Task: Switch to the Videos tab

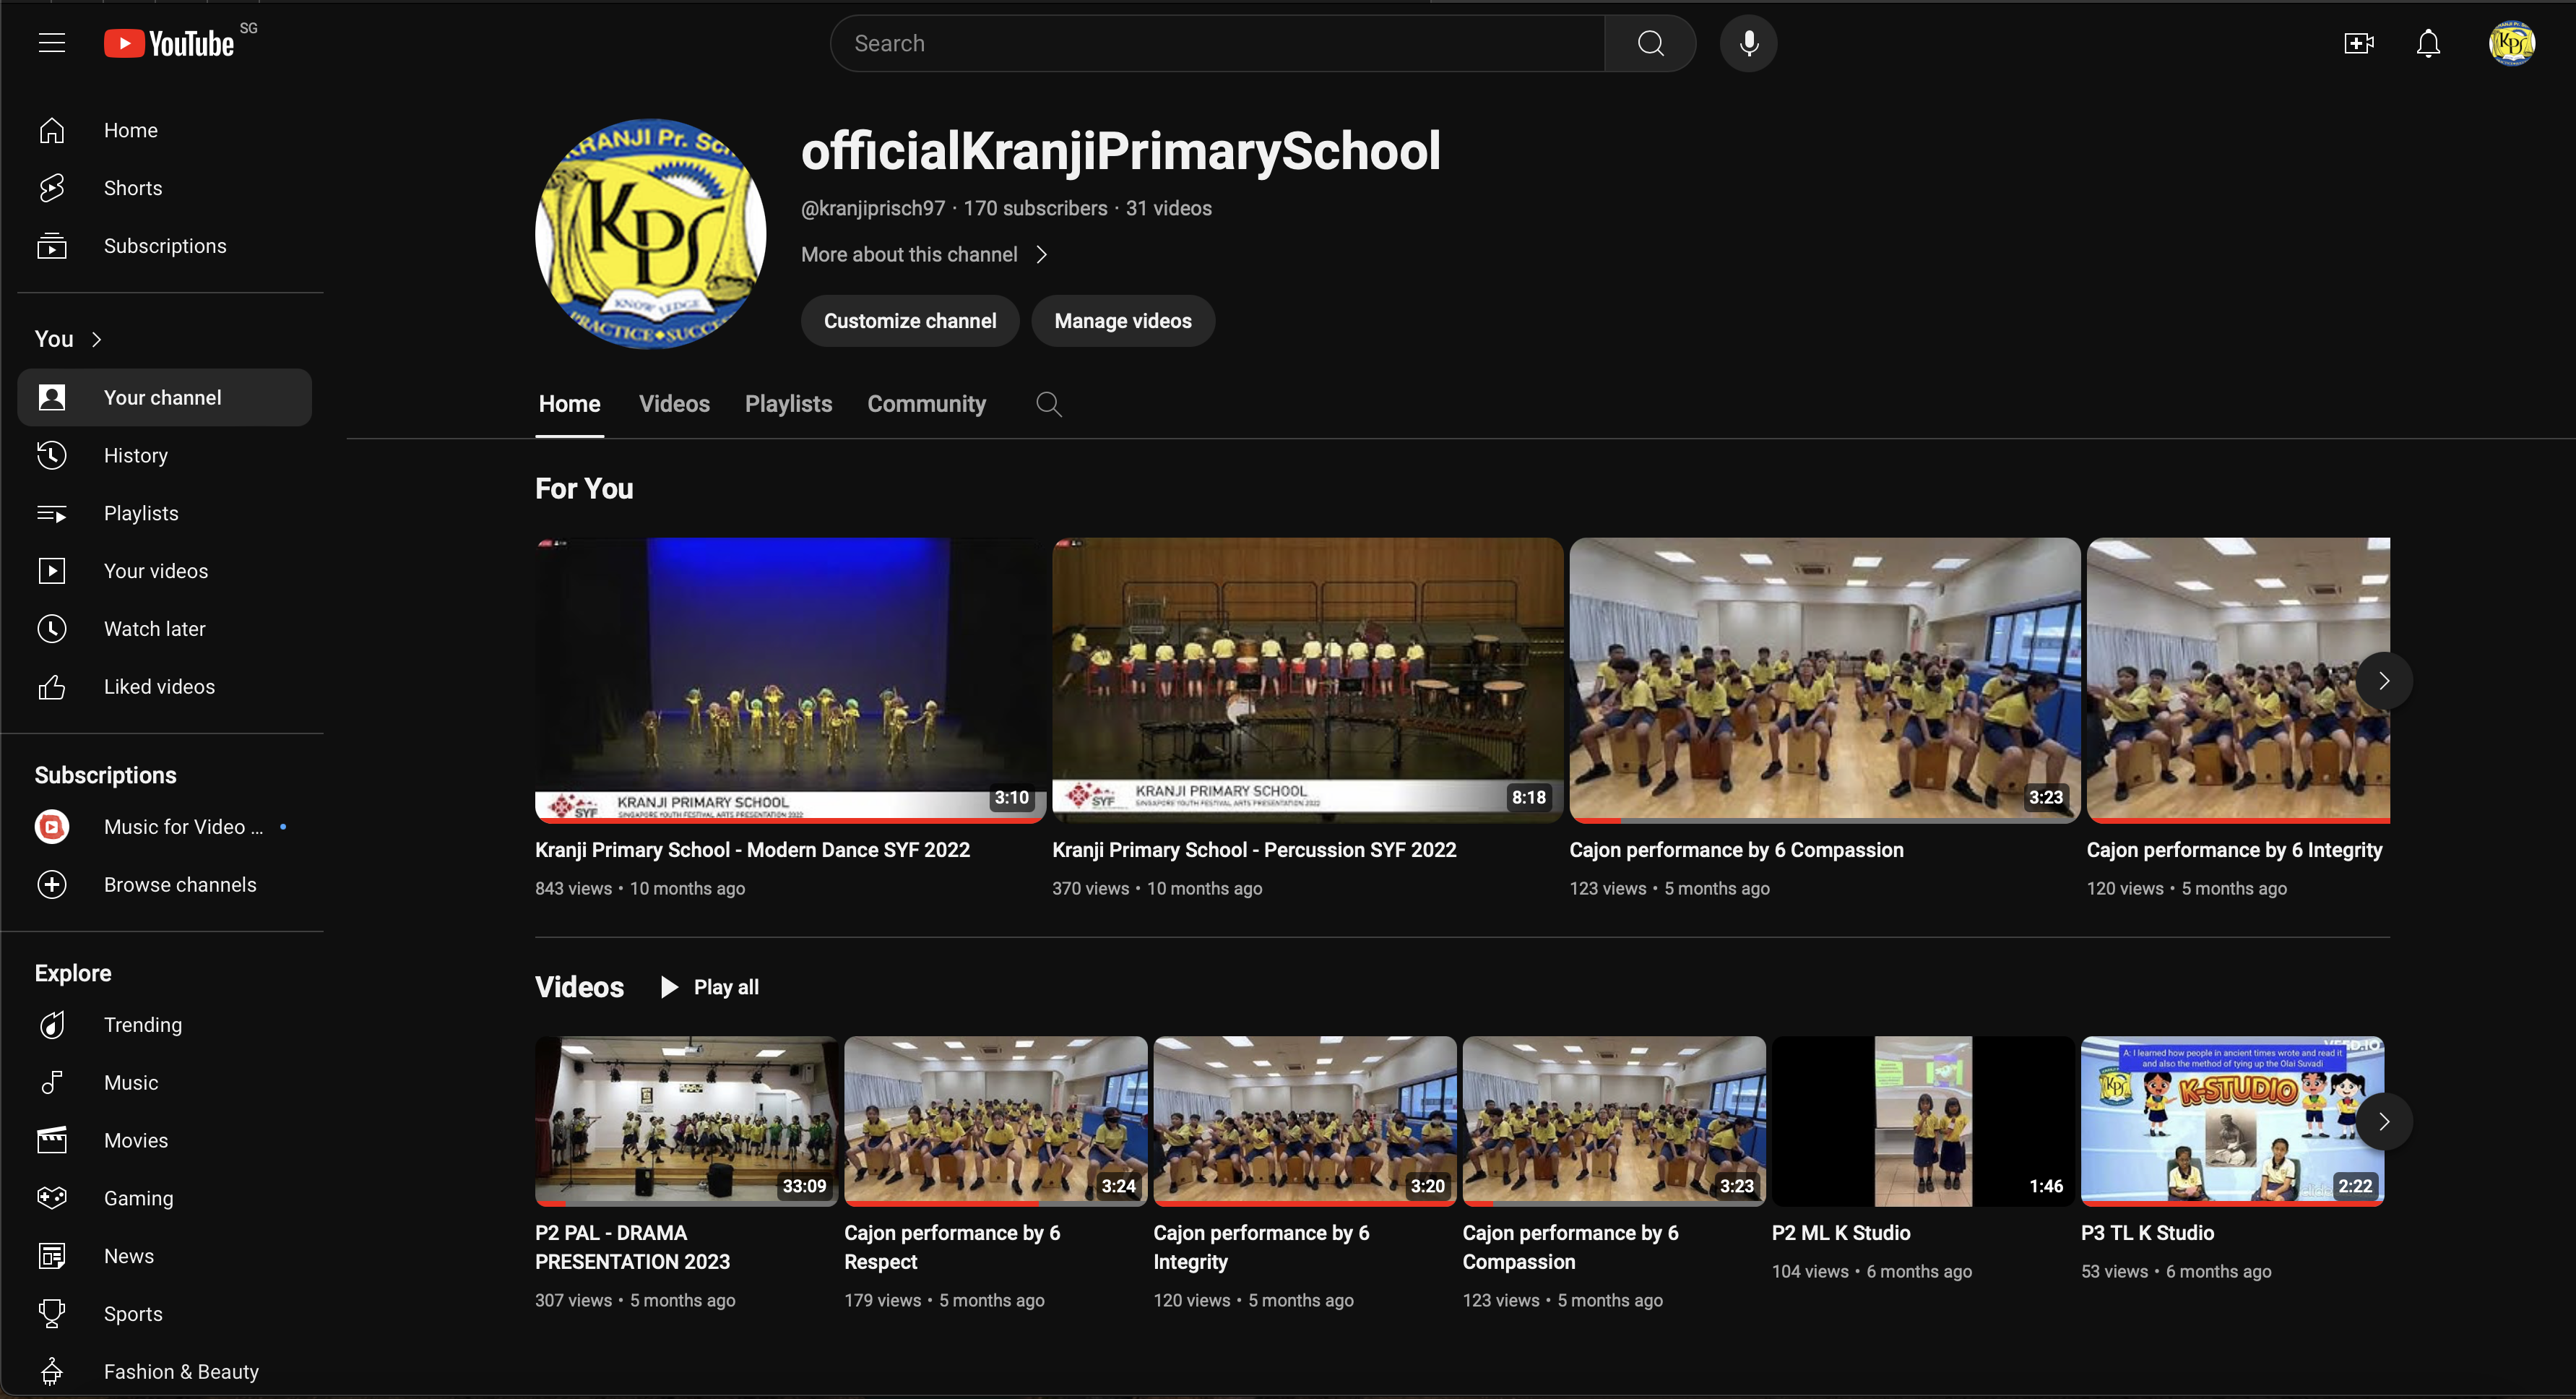Action: point(674,404)
